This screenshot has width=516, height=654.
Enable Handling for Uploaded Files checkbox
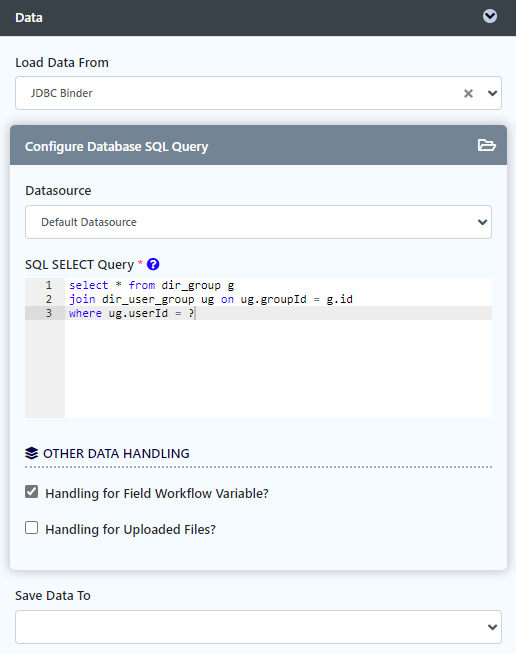[31, 528]
